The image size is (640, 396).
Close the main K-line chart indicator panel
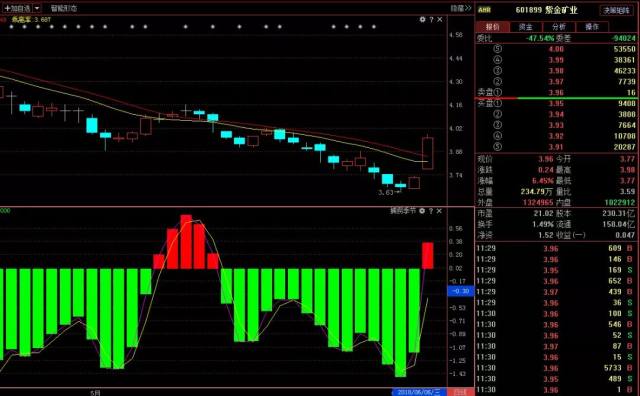(440, 19)
